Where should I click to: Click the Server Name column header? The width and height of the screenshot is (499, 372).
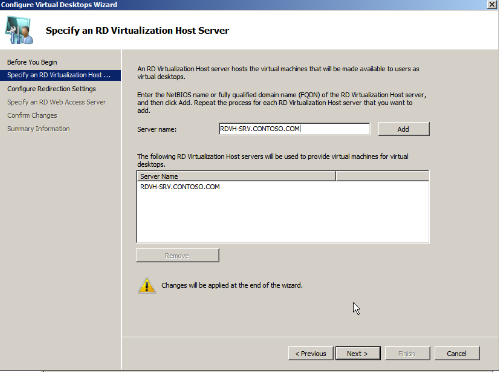point(236,176)
